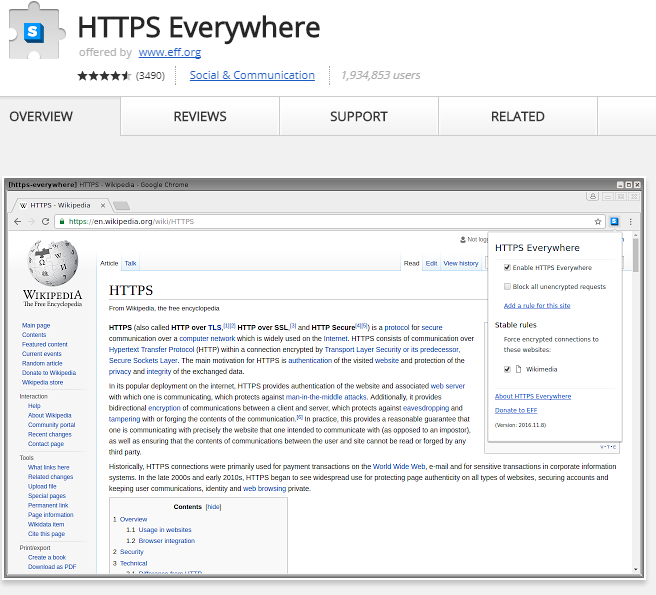The image size is (656, 595).
Task: Click the Article tab on Wikipedia
Action: (109, 263)
